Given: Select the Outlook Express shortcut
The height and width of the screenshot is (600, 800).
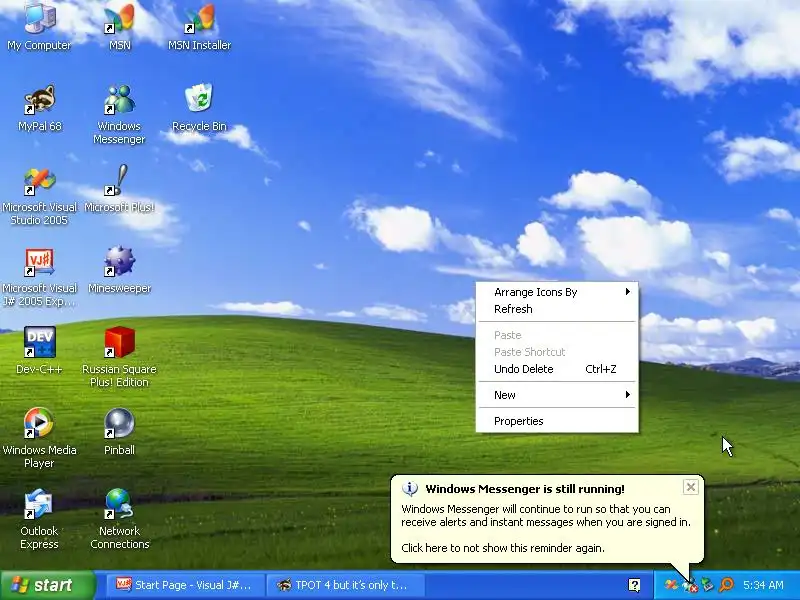Looking at the screenshot, I should point(39,519).
